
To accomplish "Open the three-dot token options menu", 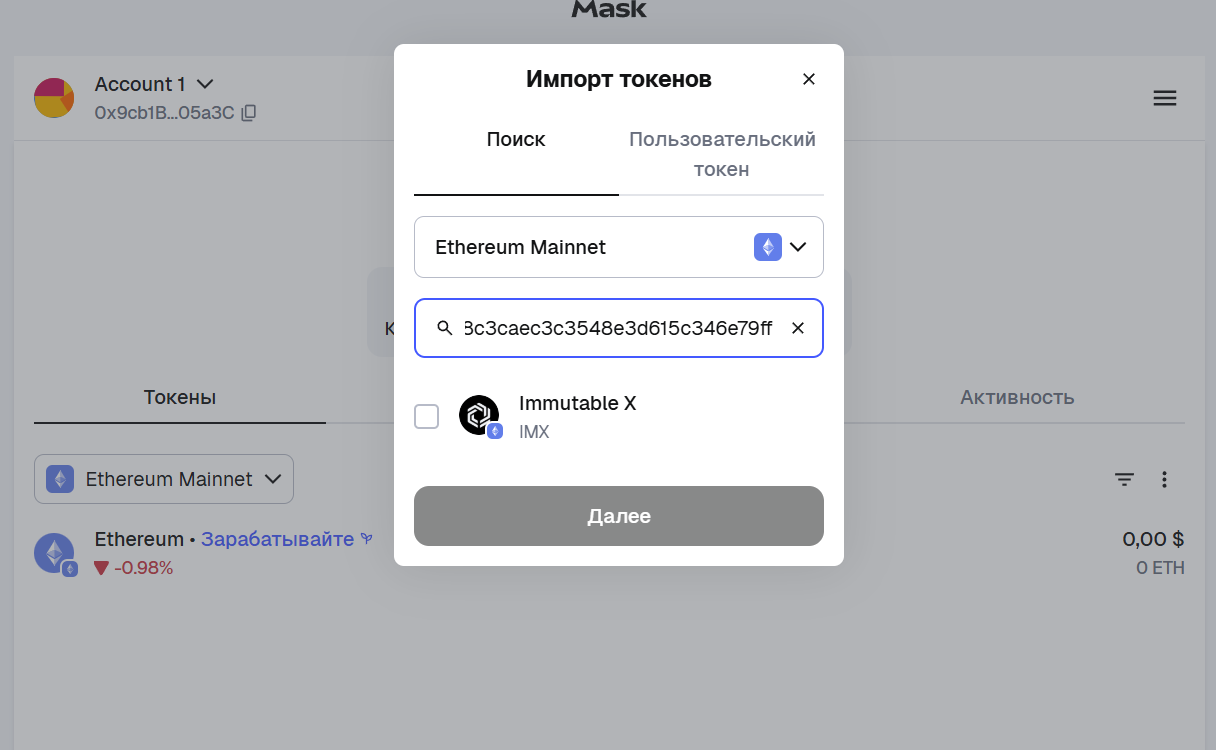I will tap(1164, 480).
